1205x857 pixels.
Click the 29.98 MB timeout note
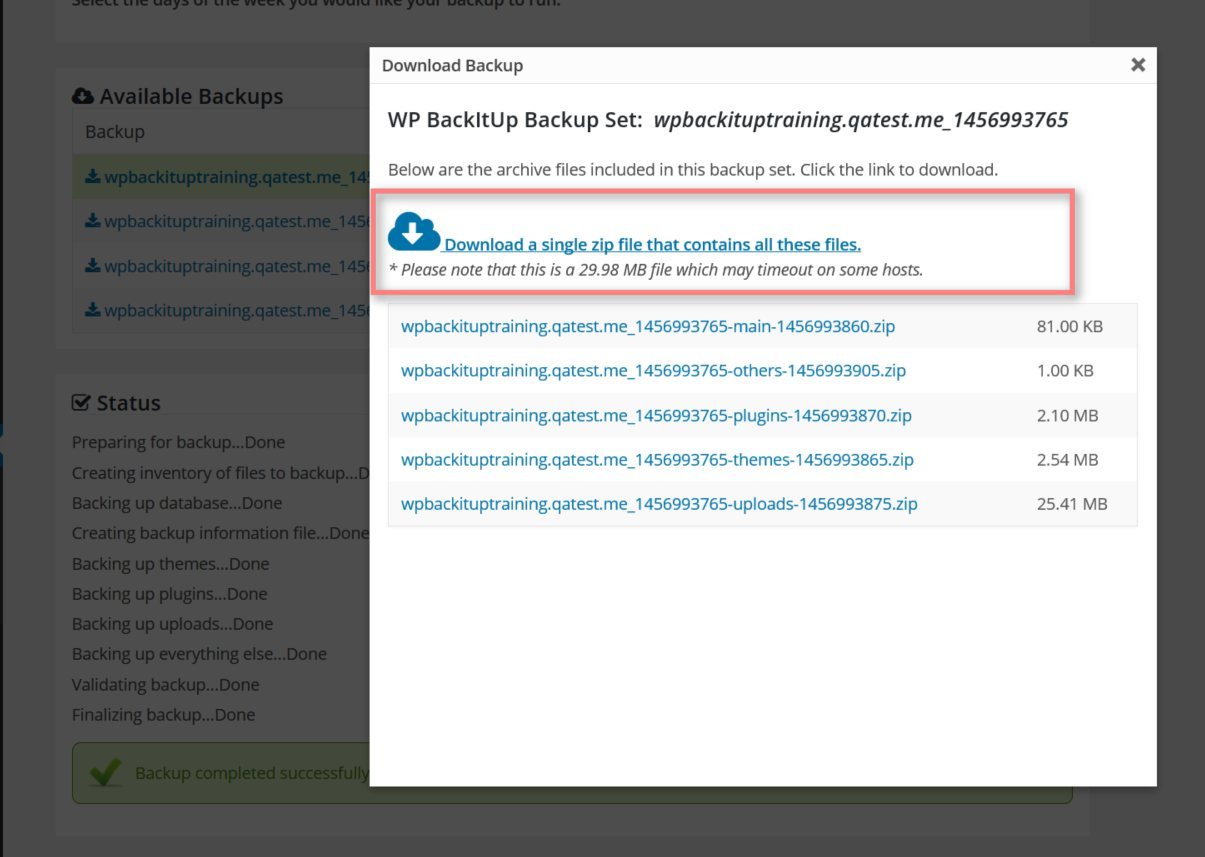click(655, 270)
